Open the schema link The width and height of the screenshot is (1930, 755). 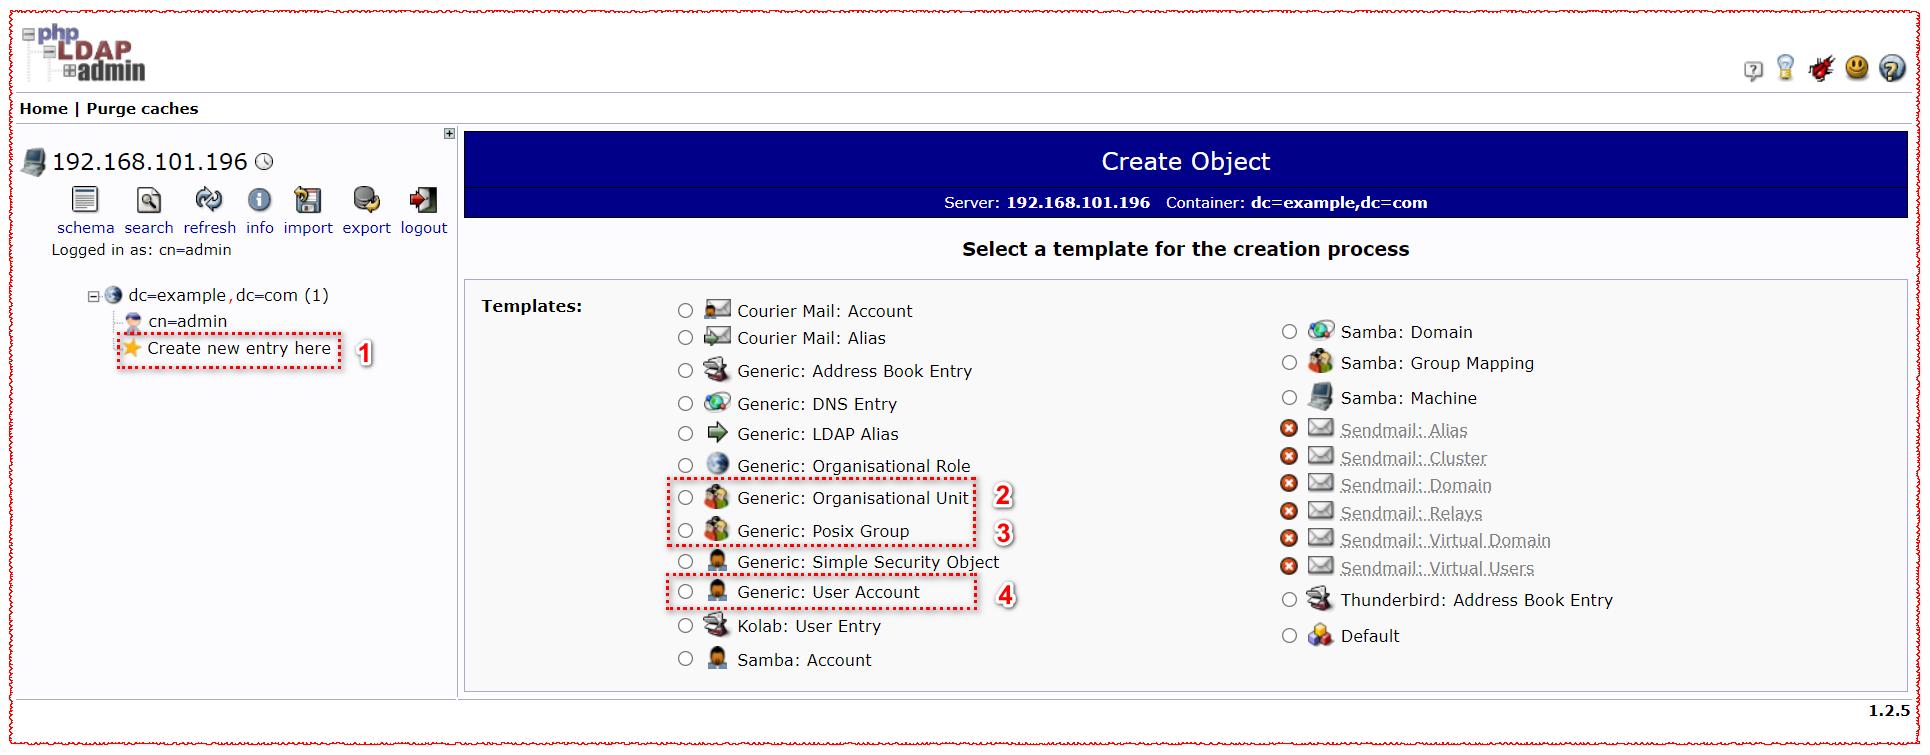tap(85, 228)
